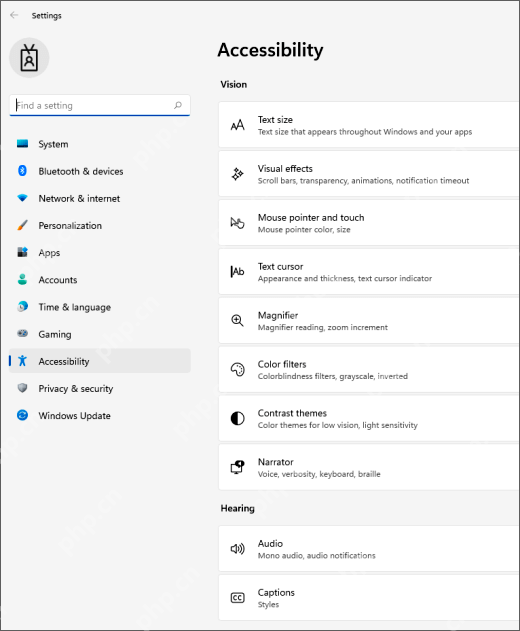This screenshot has width=520, height=631.
Task: Click the back arrow beside Settings
Action: pyautogui.click(x=14, y=15)
